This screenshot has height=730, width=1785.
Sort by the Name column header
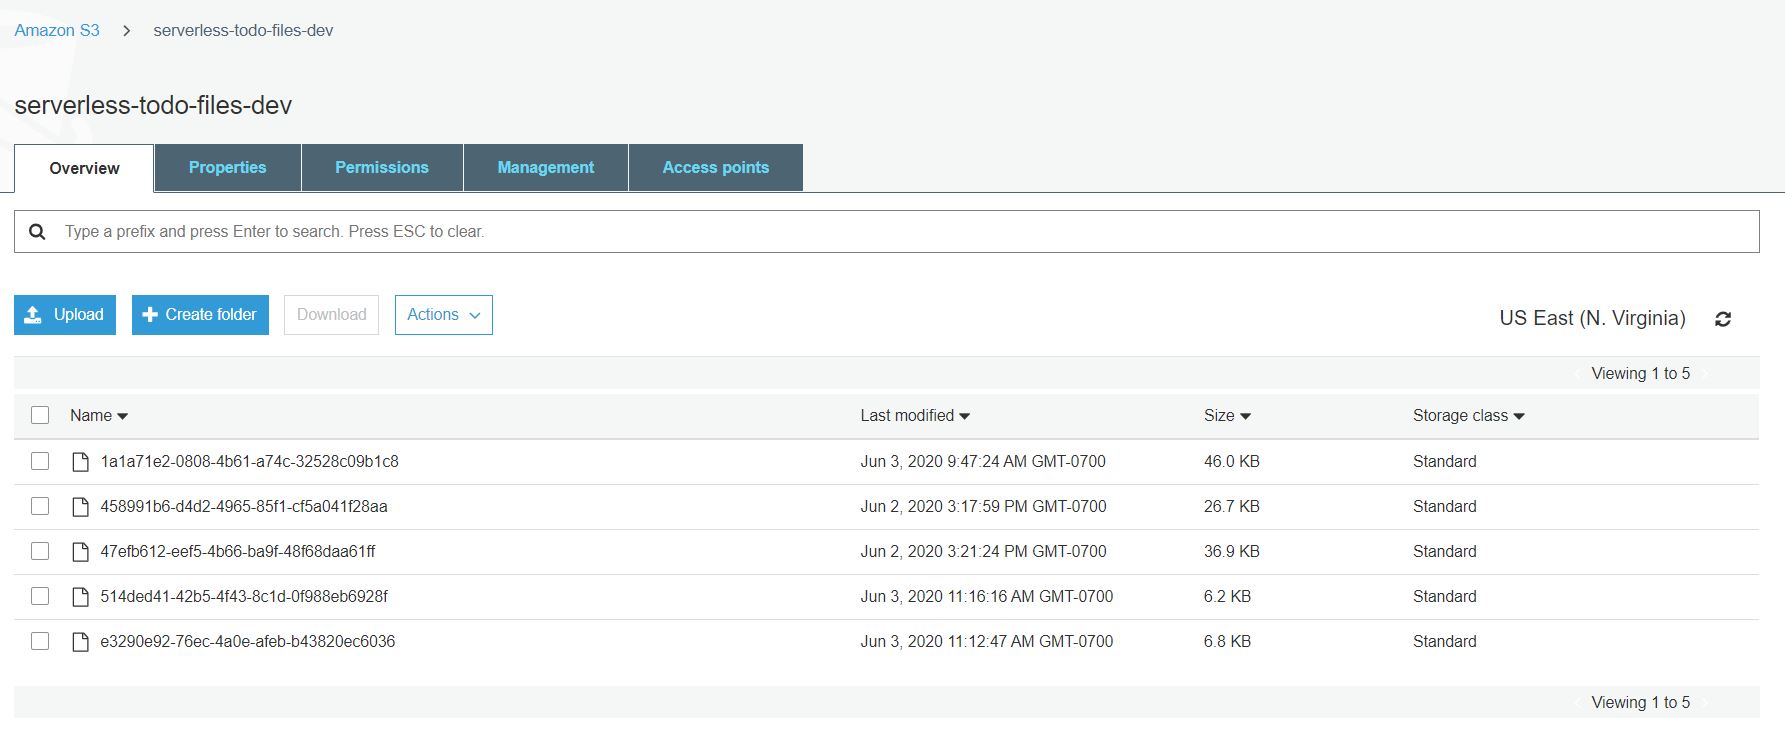click(x=99, y=415)
